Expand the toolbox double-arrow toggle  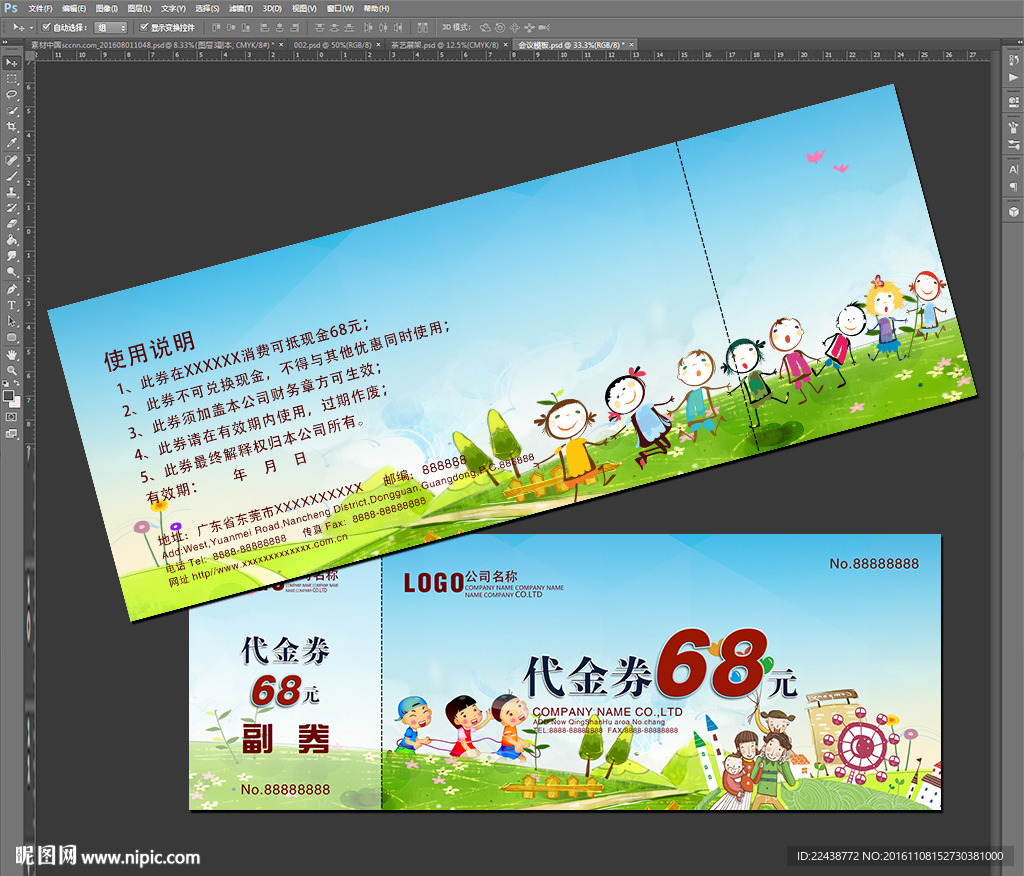click(6, 42)
